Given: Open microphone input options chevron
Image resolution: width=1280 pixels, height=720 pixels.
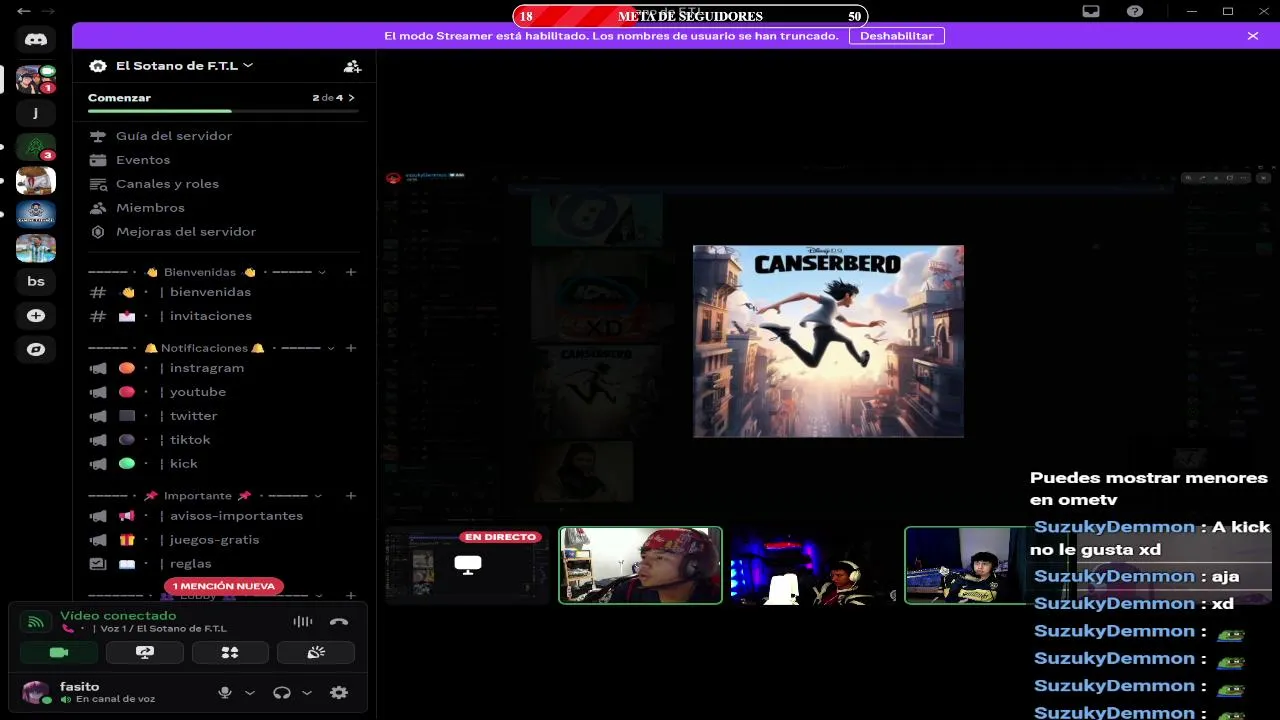Looking at the screenshot, I should tap(250, 692).
